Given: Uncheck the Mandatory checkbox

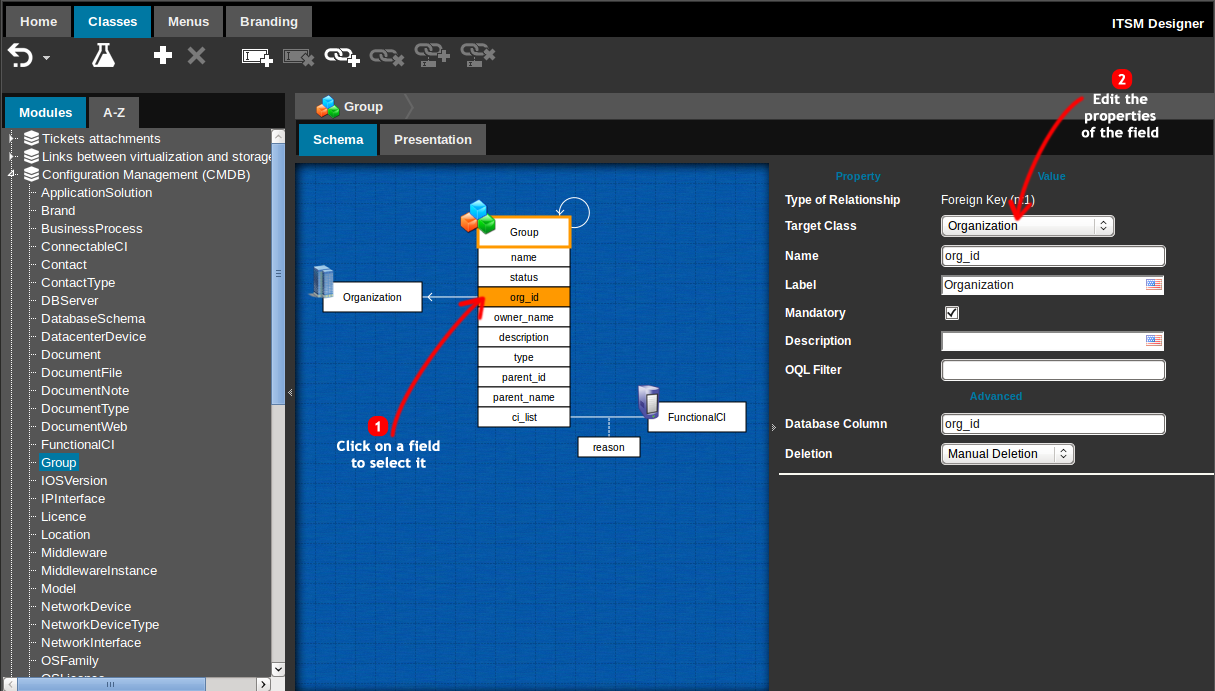Looking at the screenshot, I should (x=952, y=313).
